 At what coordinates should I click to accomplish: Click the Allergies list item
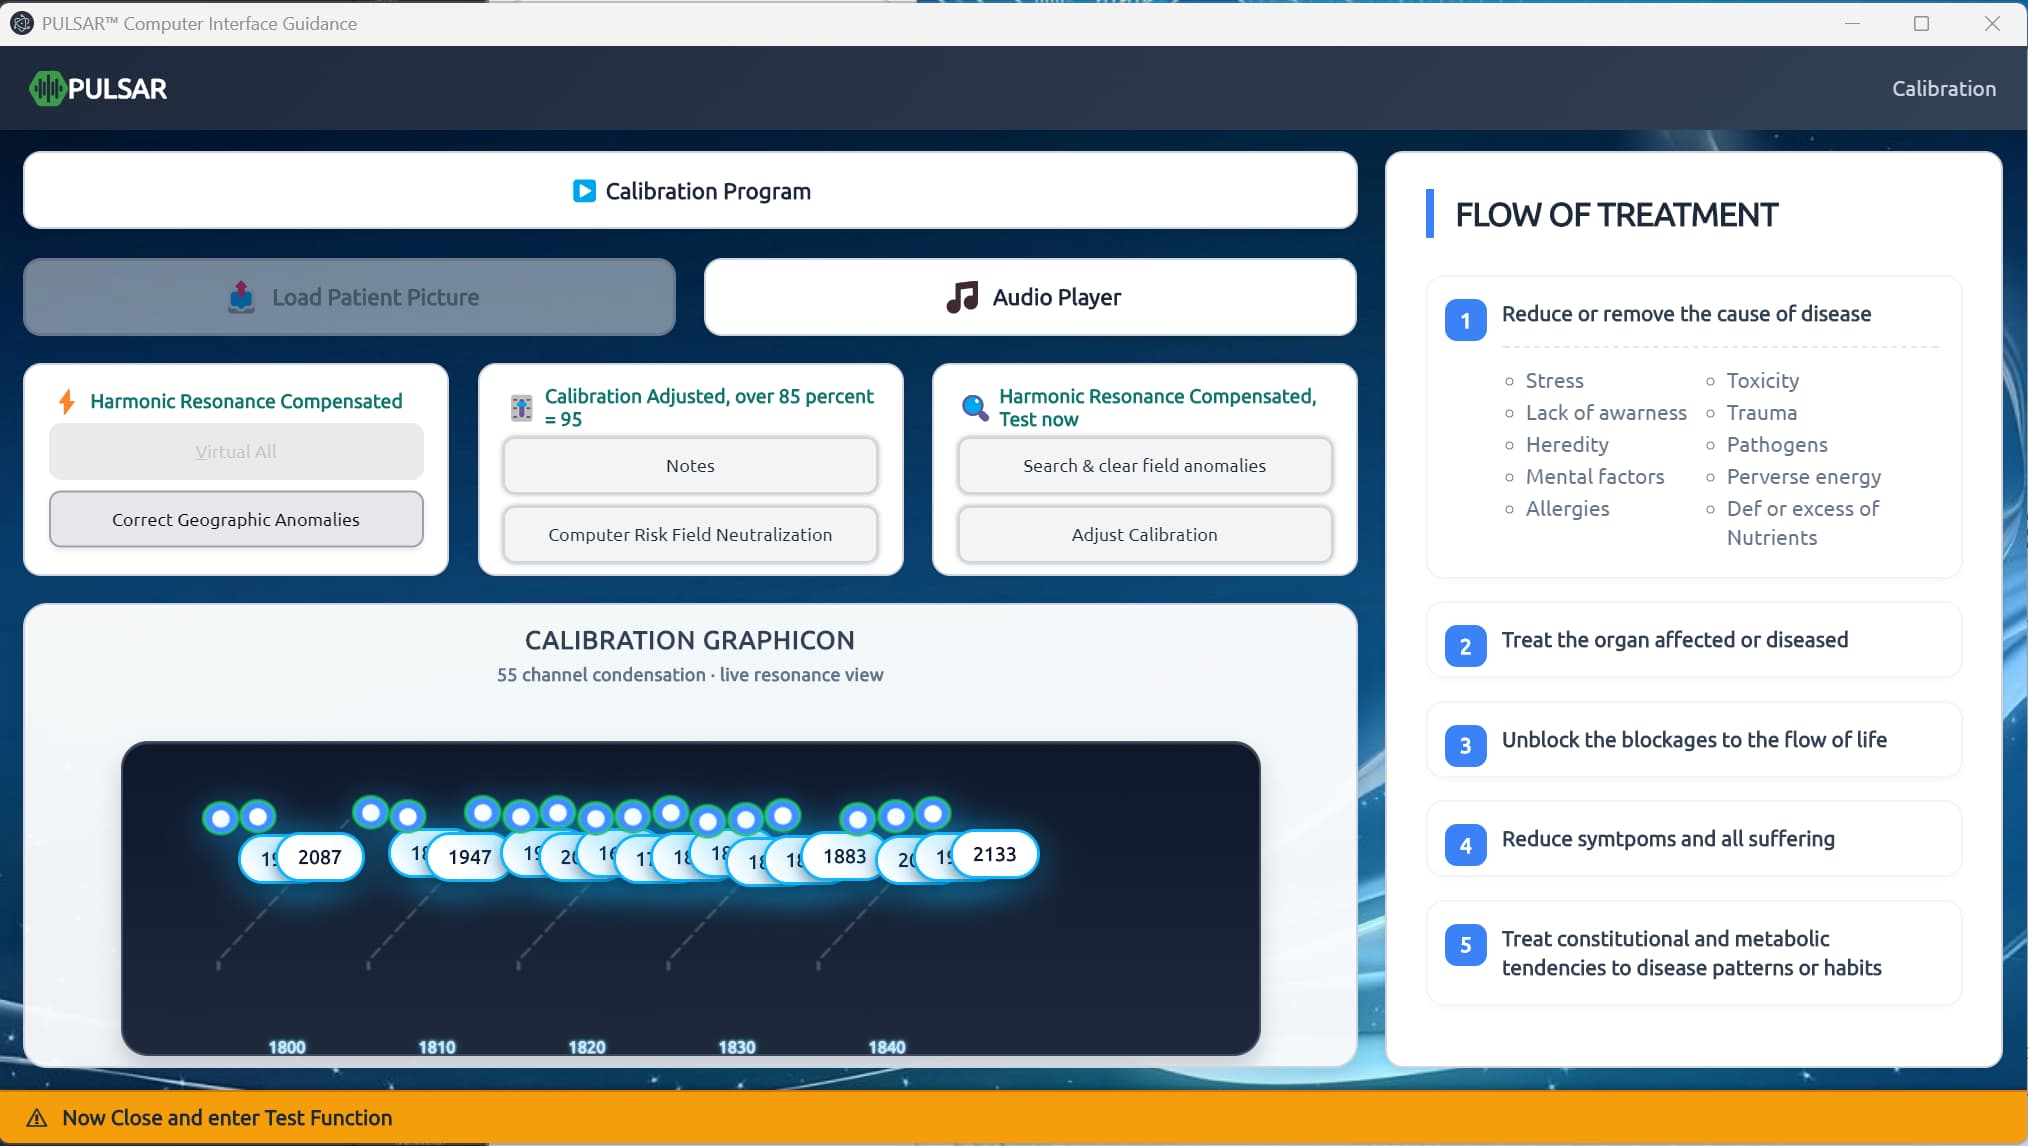[x=1567, y=509]
